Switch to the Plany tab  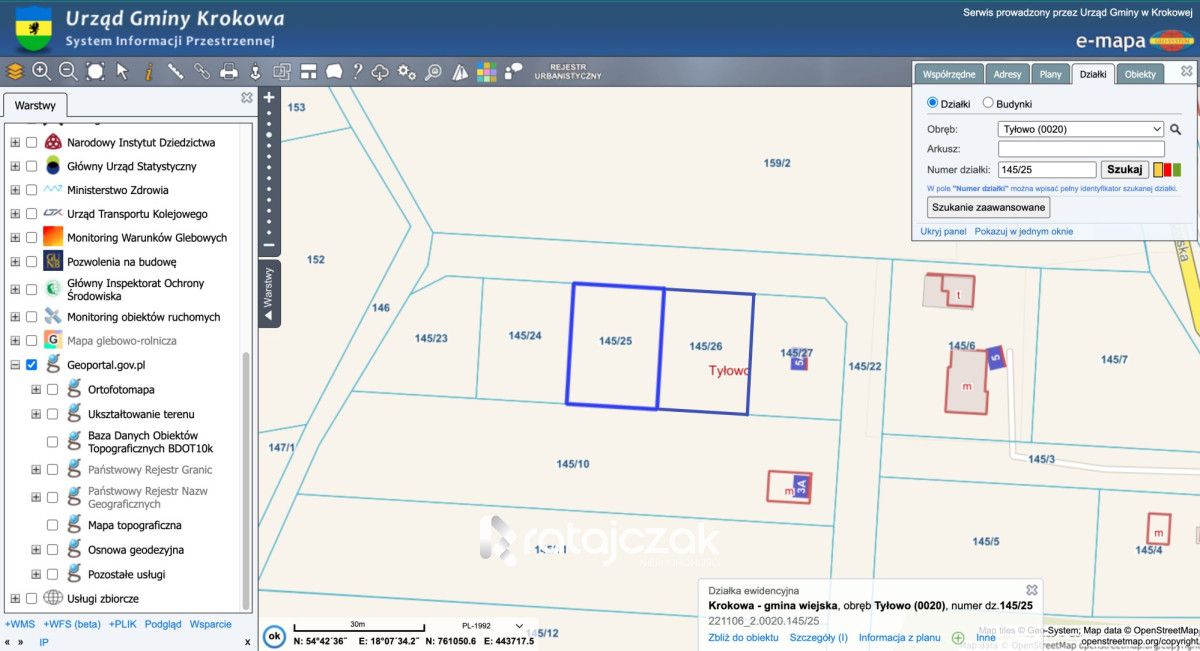click(x=1050, y=74)
